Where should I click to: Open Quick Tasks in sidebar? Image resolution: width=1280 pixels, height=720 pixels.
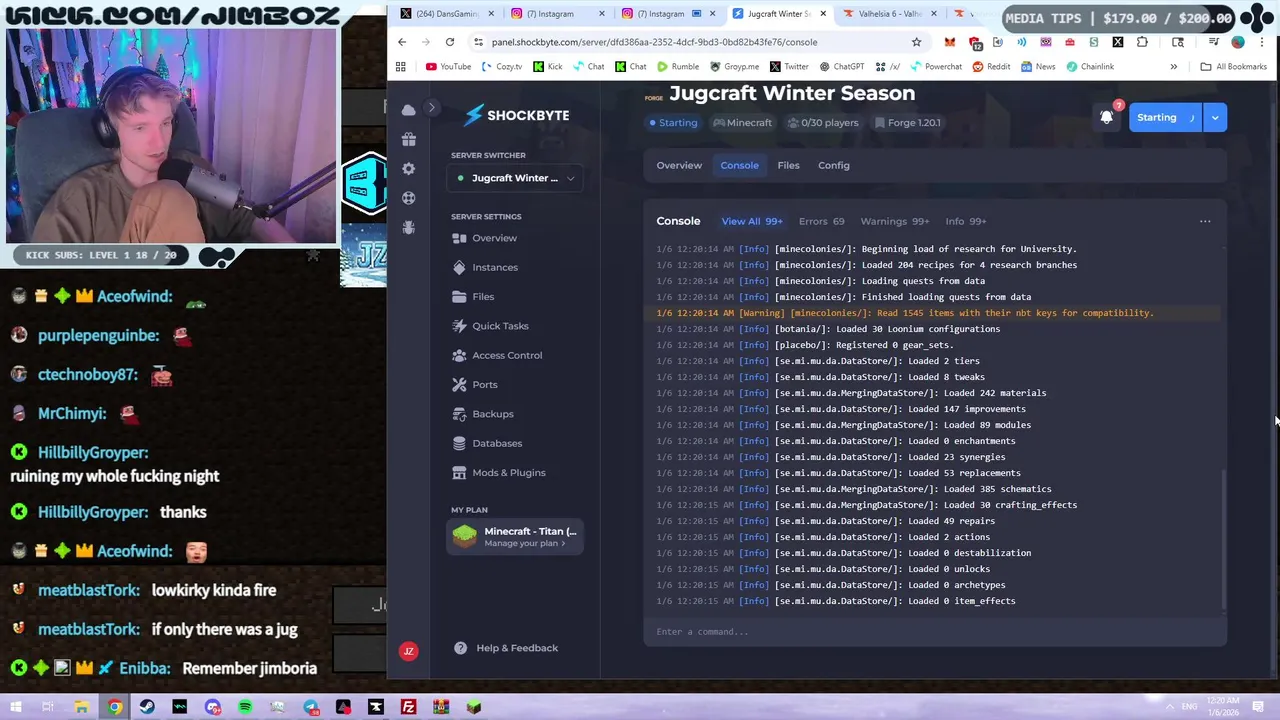500,326
